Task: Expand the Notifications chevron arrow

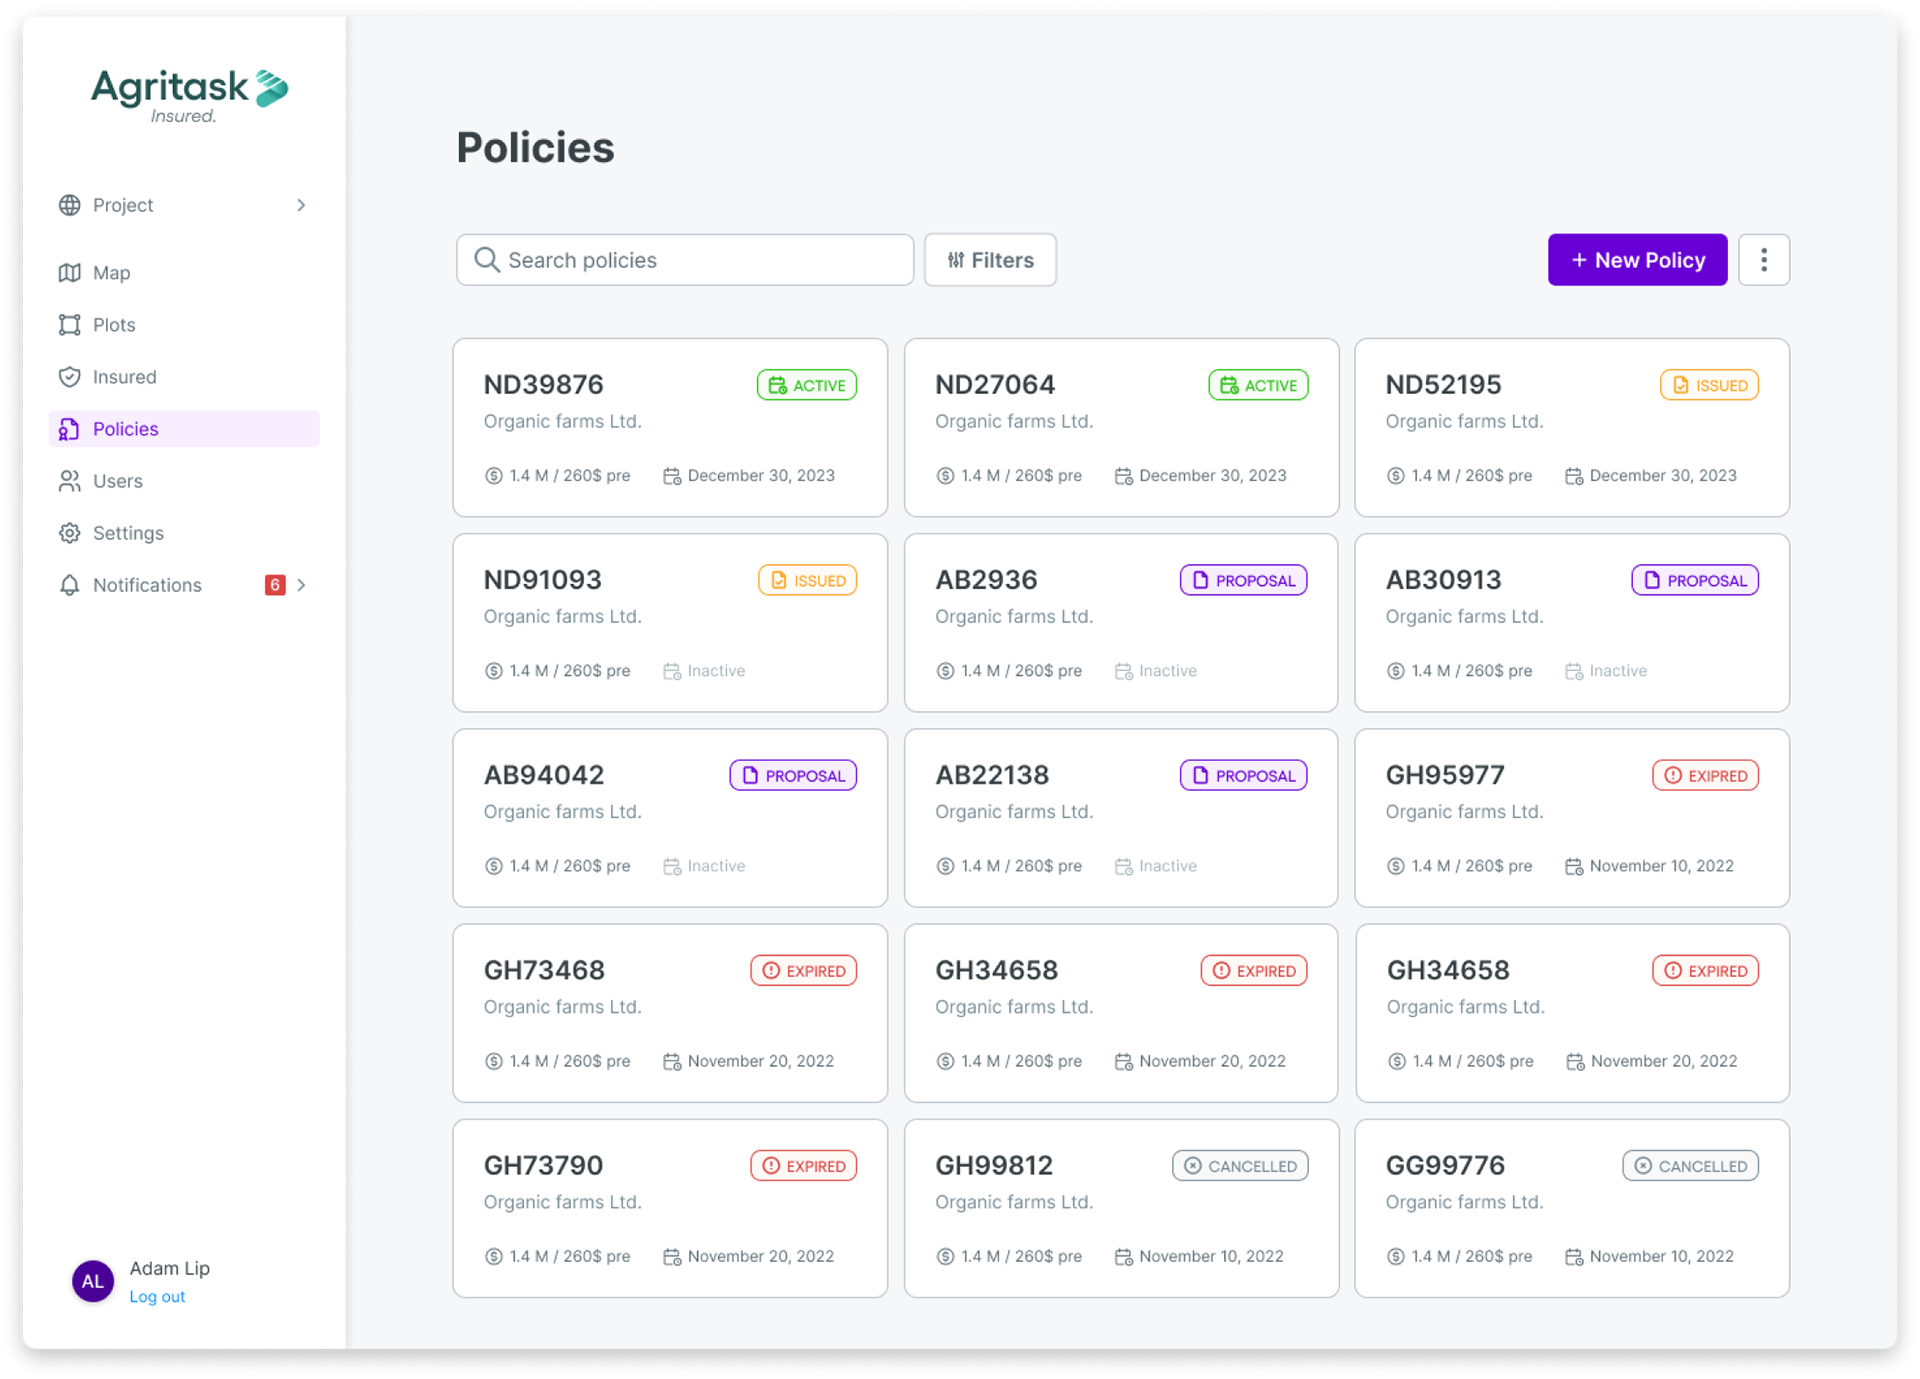Action: point(301,585)
